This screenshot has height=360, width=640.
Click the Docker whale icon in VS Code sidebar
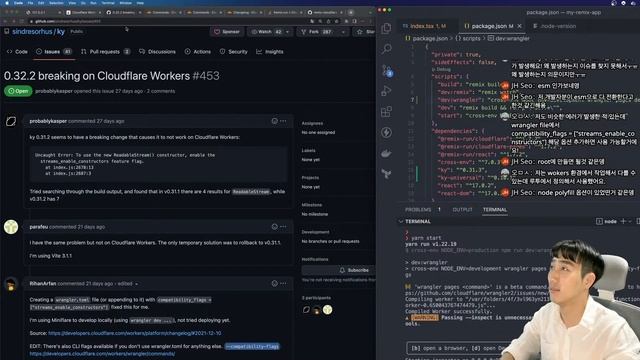pyautogui.click(x=386, y=153)
